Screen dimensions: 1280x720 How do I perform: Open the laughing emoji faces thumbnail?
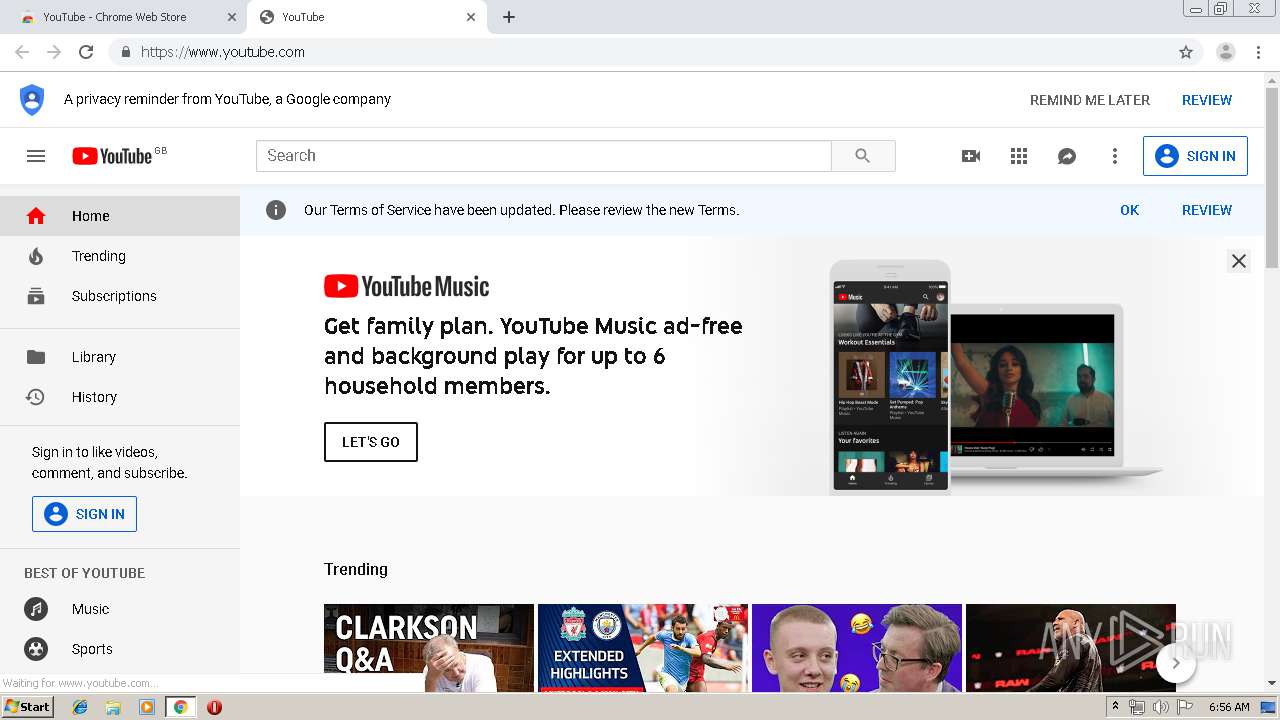(857, 648)
